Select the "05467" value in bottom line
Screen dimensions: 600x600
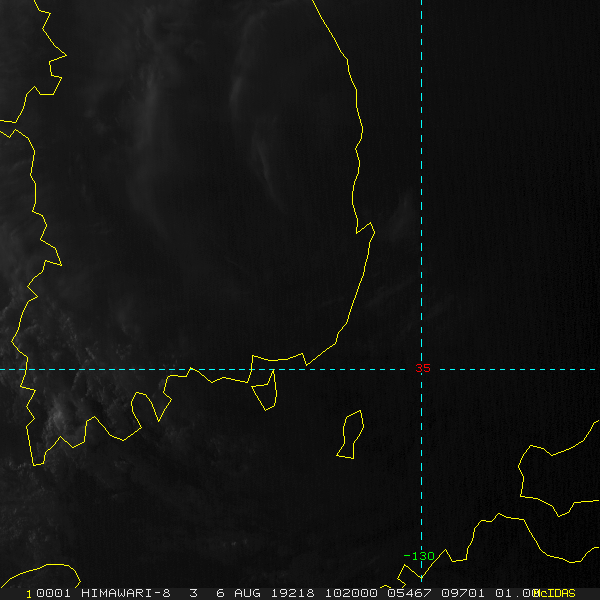point(409,593)
